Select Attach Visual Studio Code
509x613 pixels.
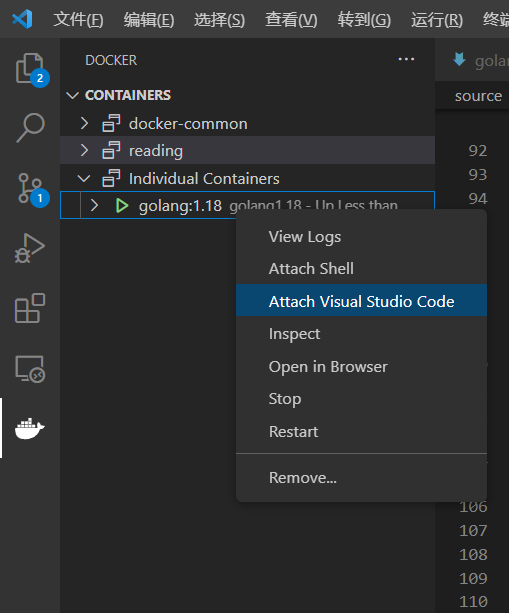[361, 300]
